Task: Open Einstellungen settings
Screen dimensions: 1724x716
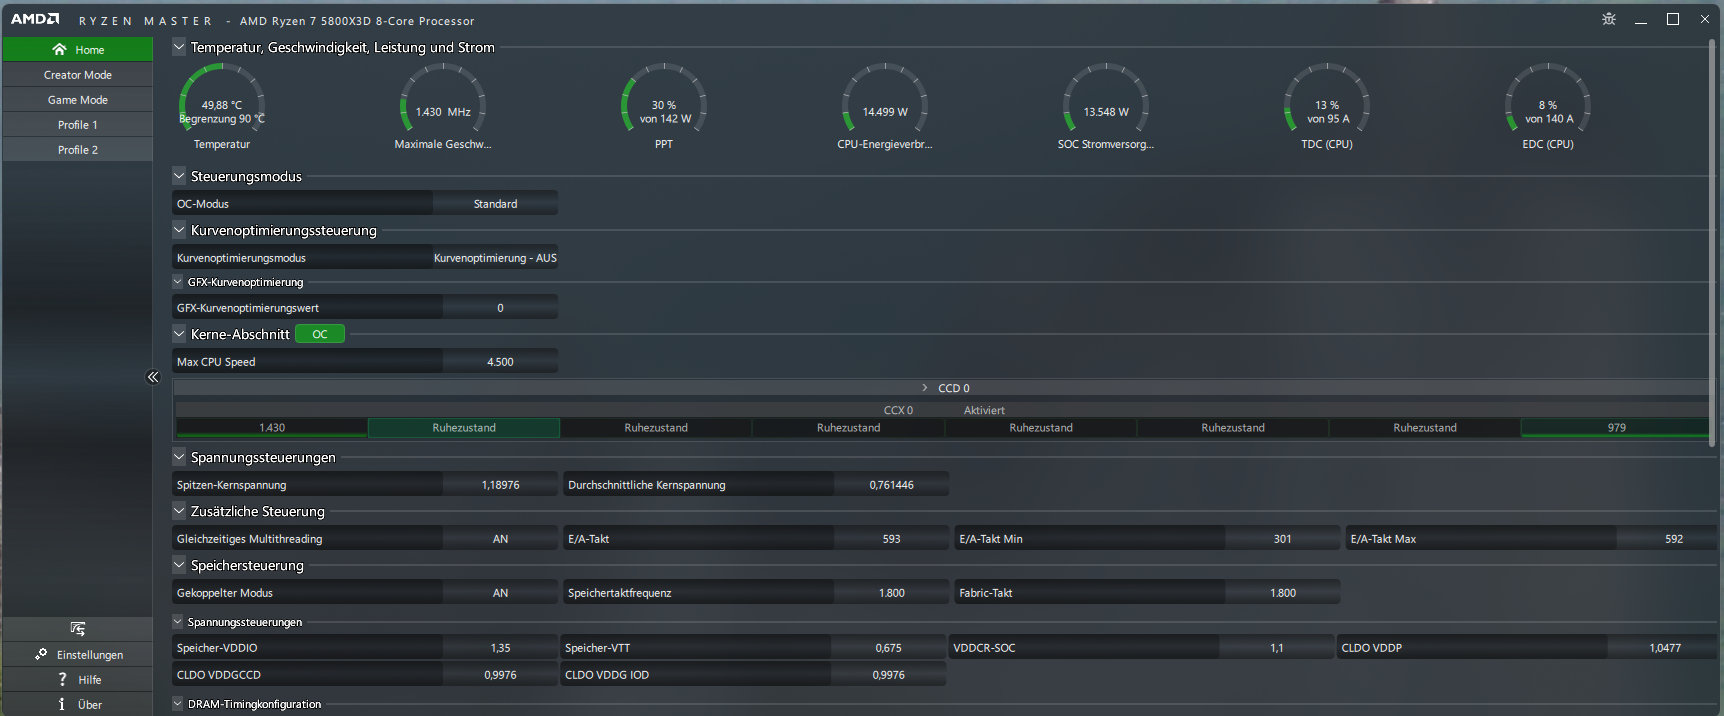Action: [x=78, y=655]
